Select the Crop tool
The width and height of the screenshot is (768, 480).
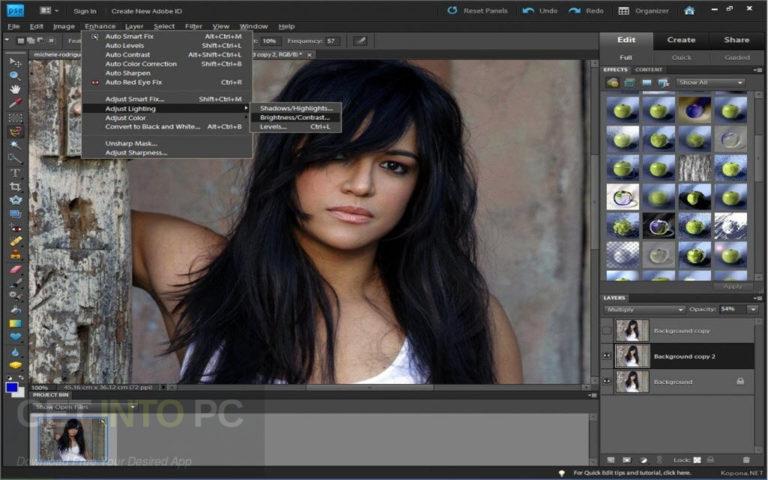point(16,186)
